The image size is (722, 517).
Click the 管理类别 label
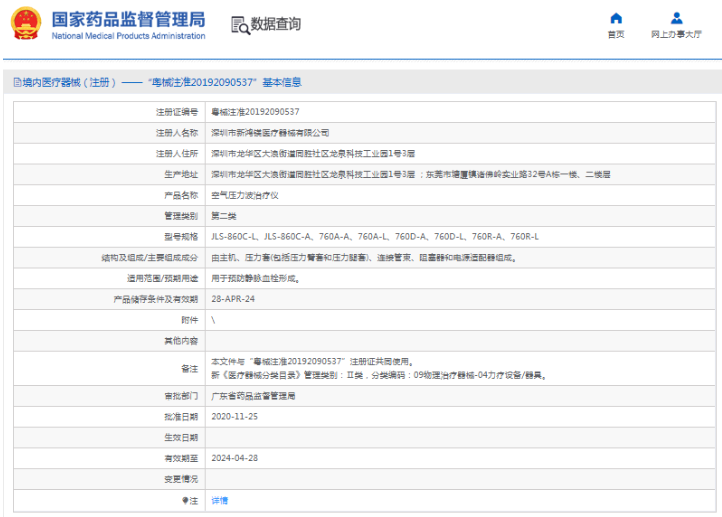pyautogui.click(x=181, y=216)
